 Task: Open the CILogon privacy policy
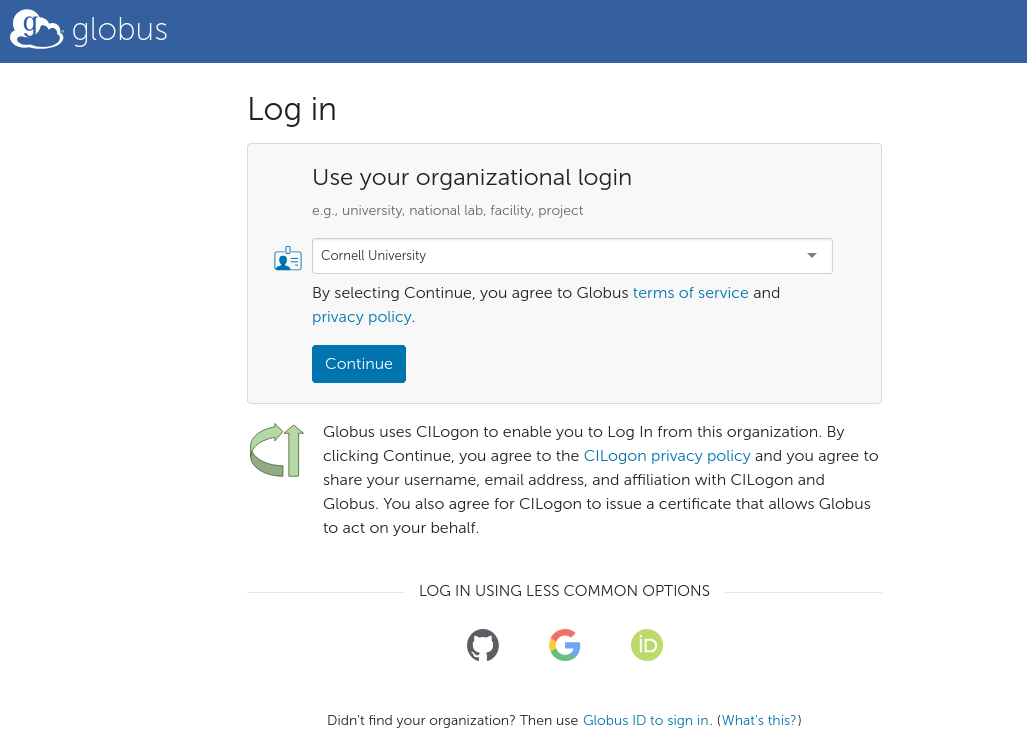pyautogui.click(x=667, y=455)
